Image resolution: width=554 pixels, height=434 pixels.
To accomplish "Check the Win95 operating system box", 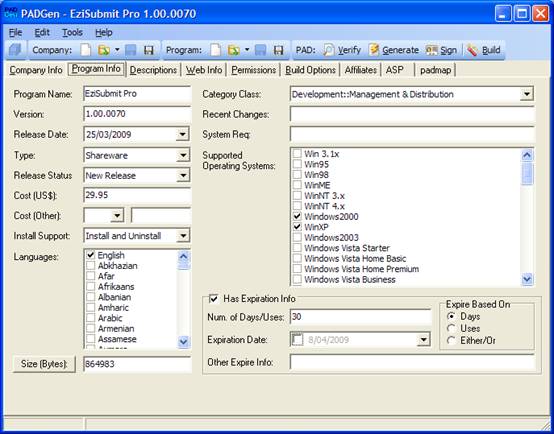I will click(x=297, y=164).
